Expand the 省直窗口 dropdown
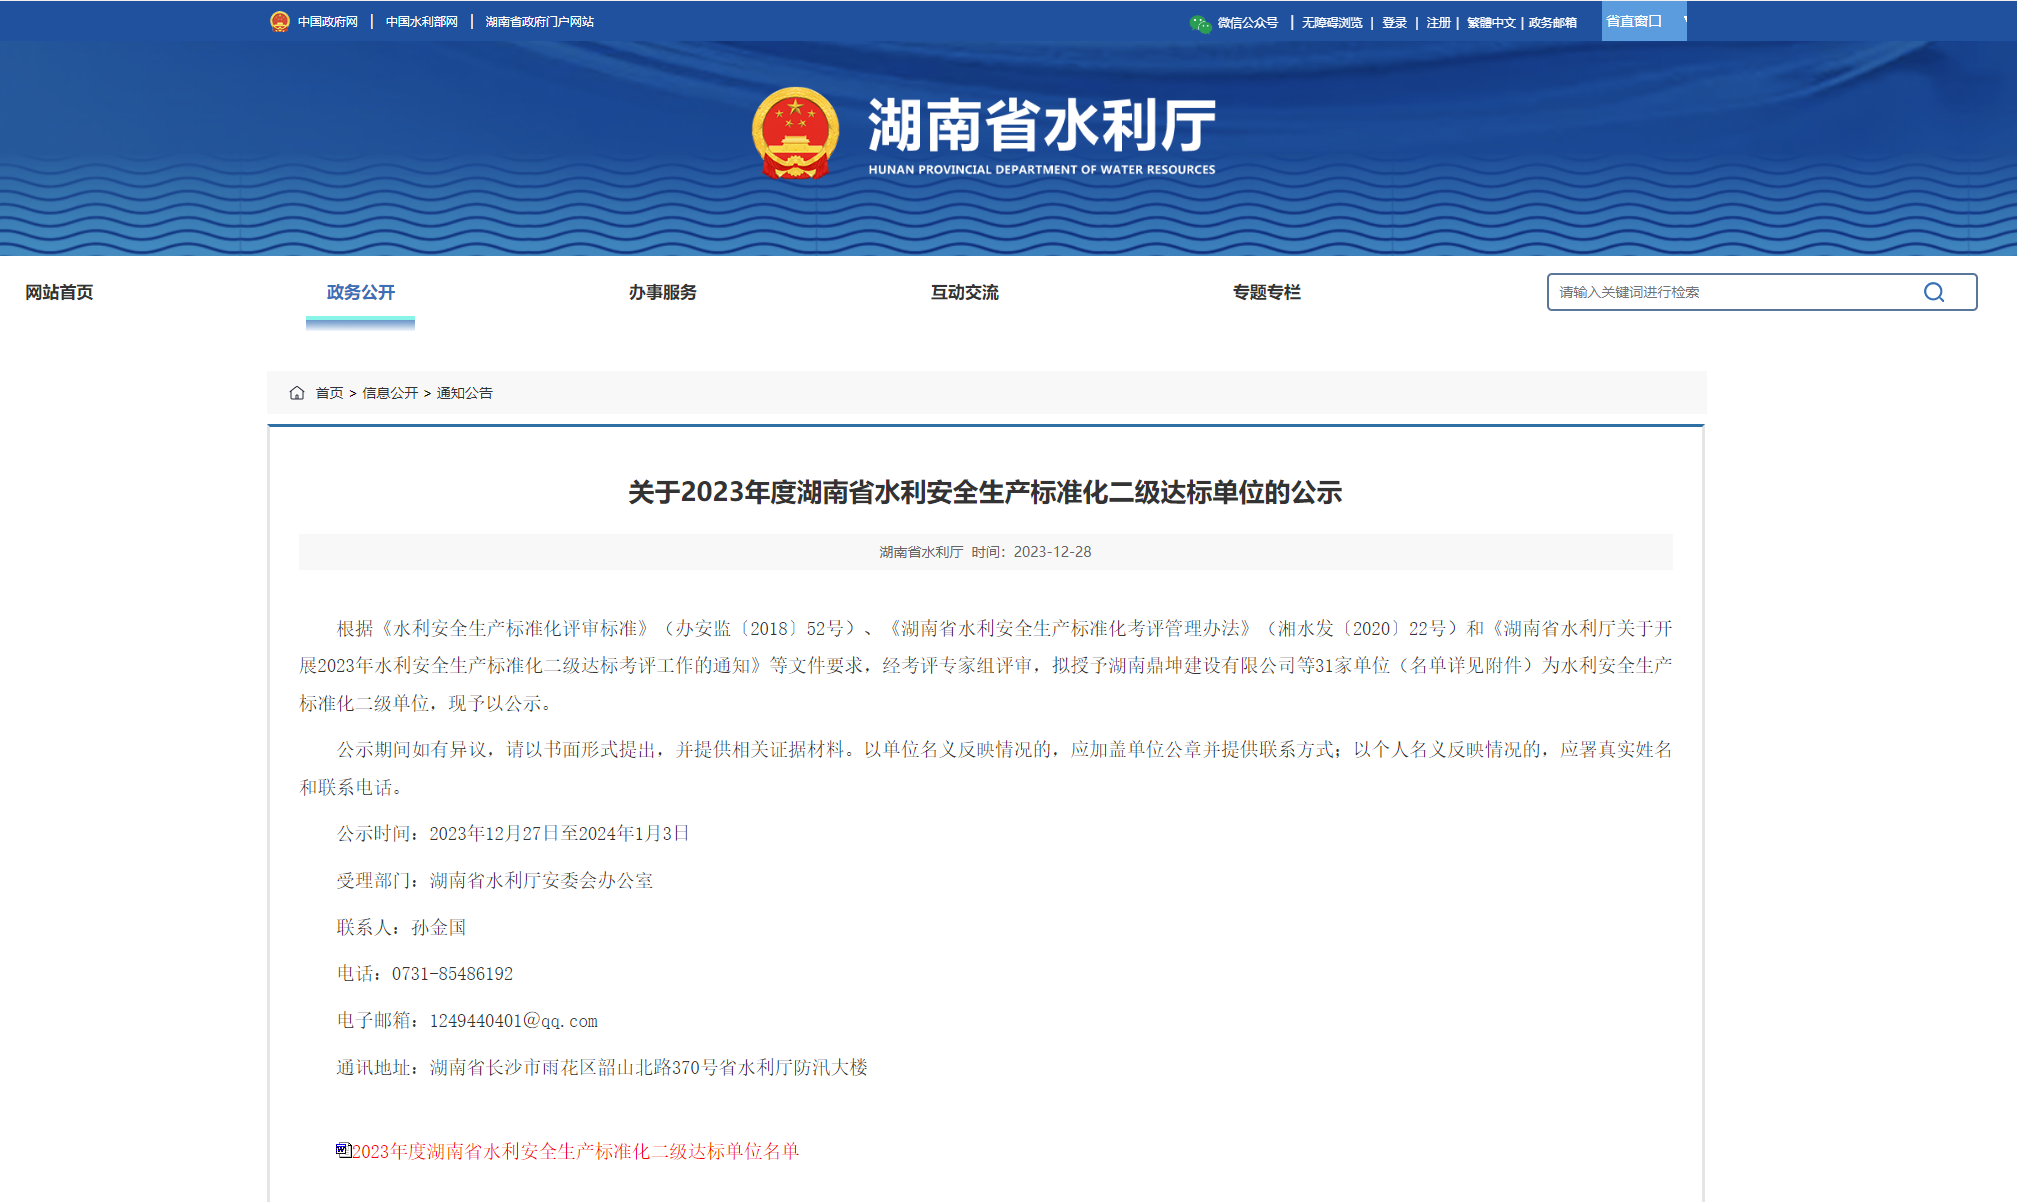The image size is (2017, 1202). [x=1643, y=21]
